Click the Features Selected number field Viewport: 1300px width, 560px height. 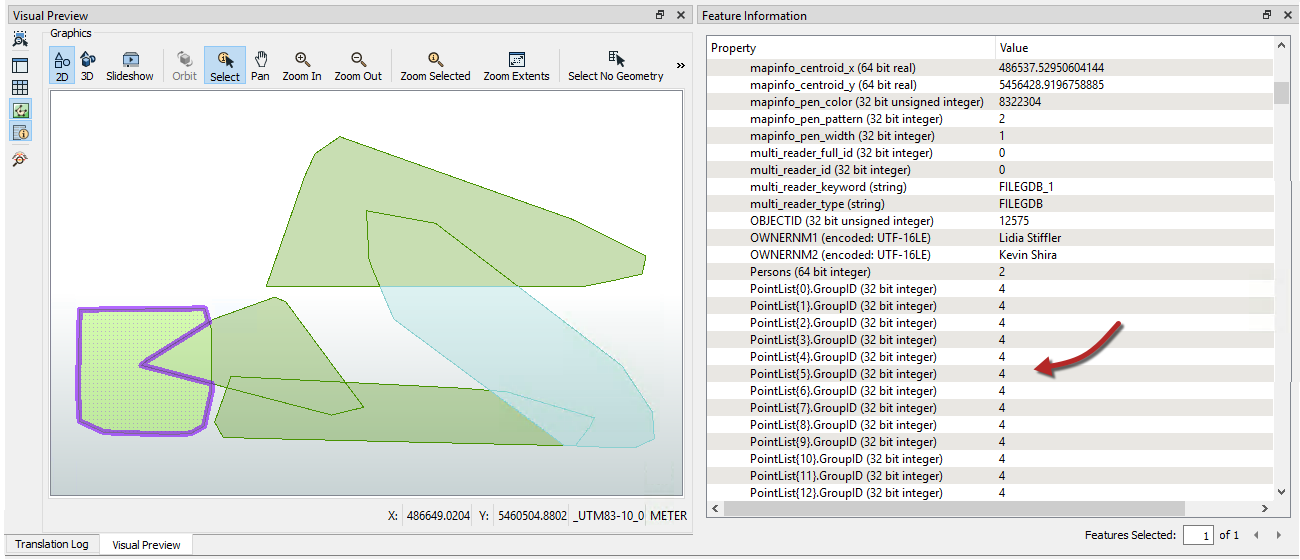pos(1198,535)
